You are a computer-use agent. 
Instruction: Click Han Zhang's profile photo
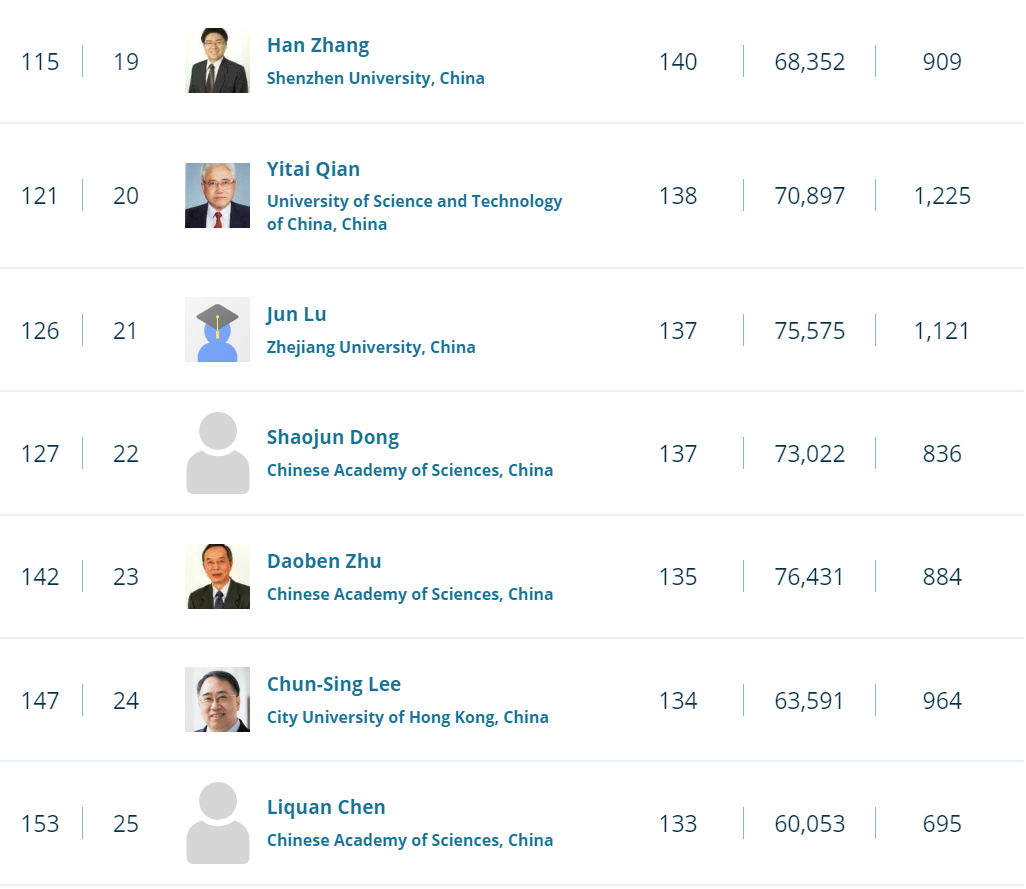point(217,61)
